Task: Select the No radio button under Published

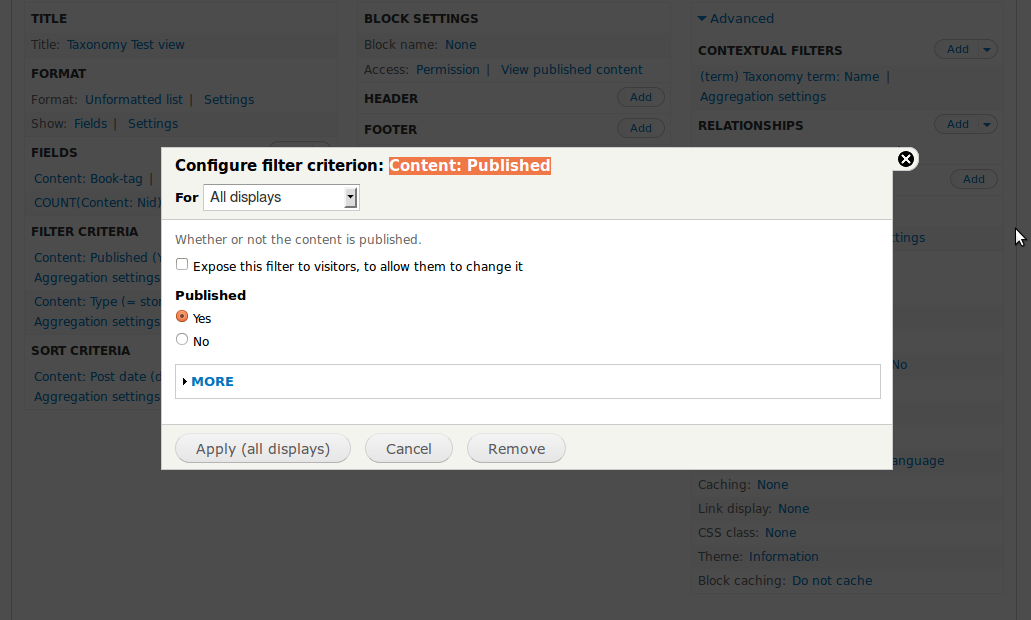Action: click(x=182, y=339)
